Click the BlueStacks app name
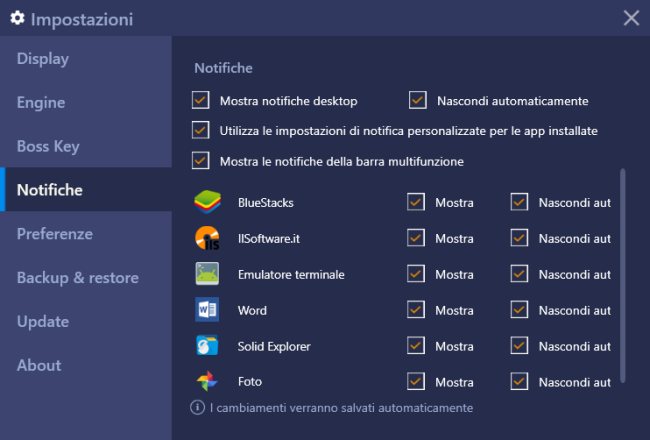 pos(266,202)
